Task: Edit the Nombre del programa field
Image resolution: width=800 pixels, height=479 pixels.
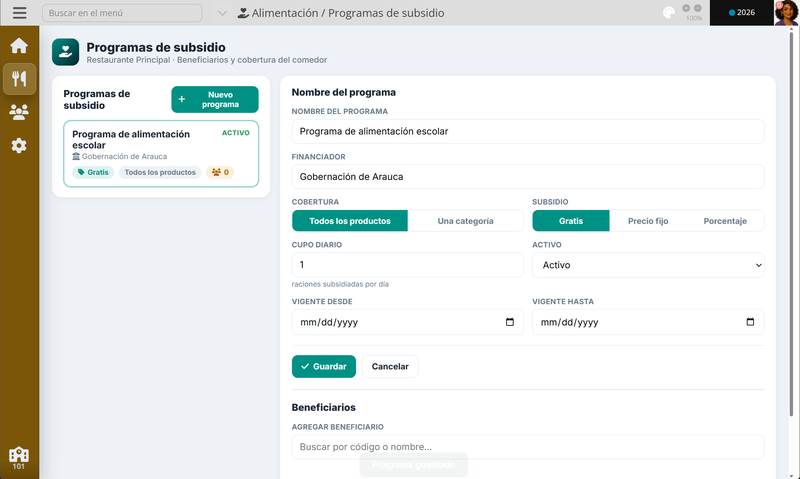Action: pyautogui.click(x=528, y=132)
